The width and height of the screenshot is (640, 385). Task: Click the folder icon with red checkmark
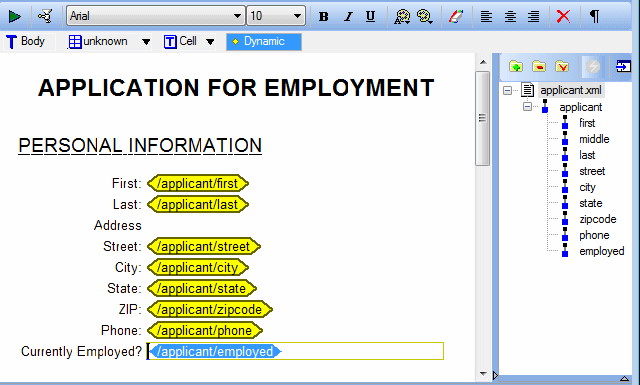562,66
